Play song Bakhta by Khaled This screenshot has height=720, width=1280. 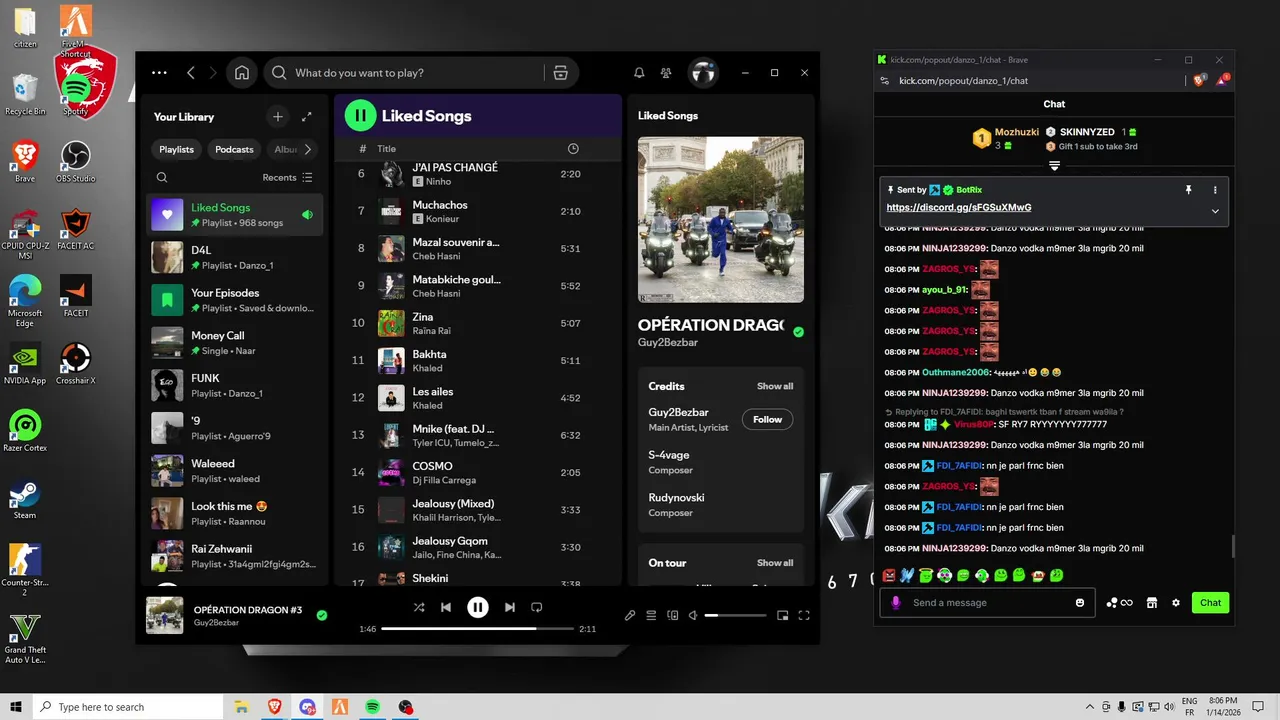(x=477, y=360)
